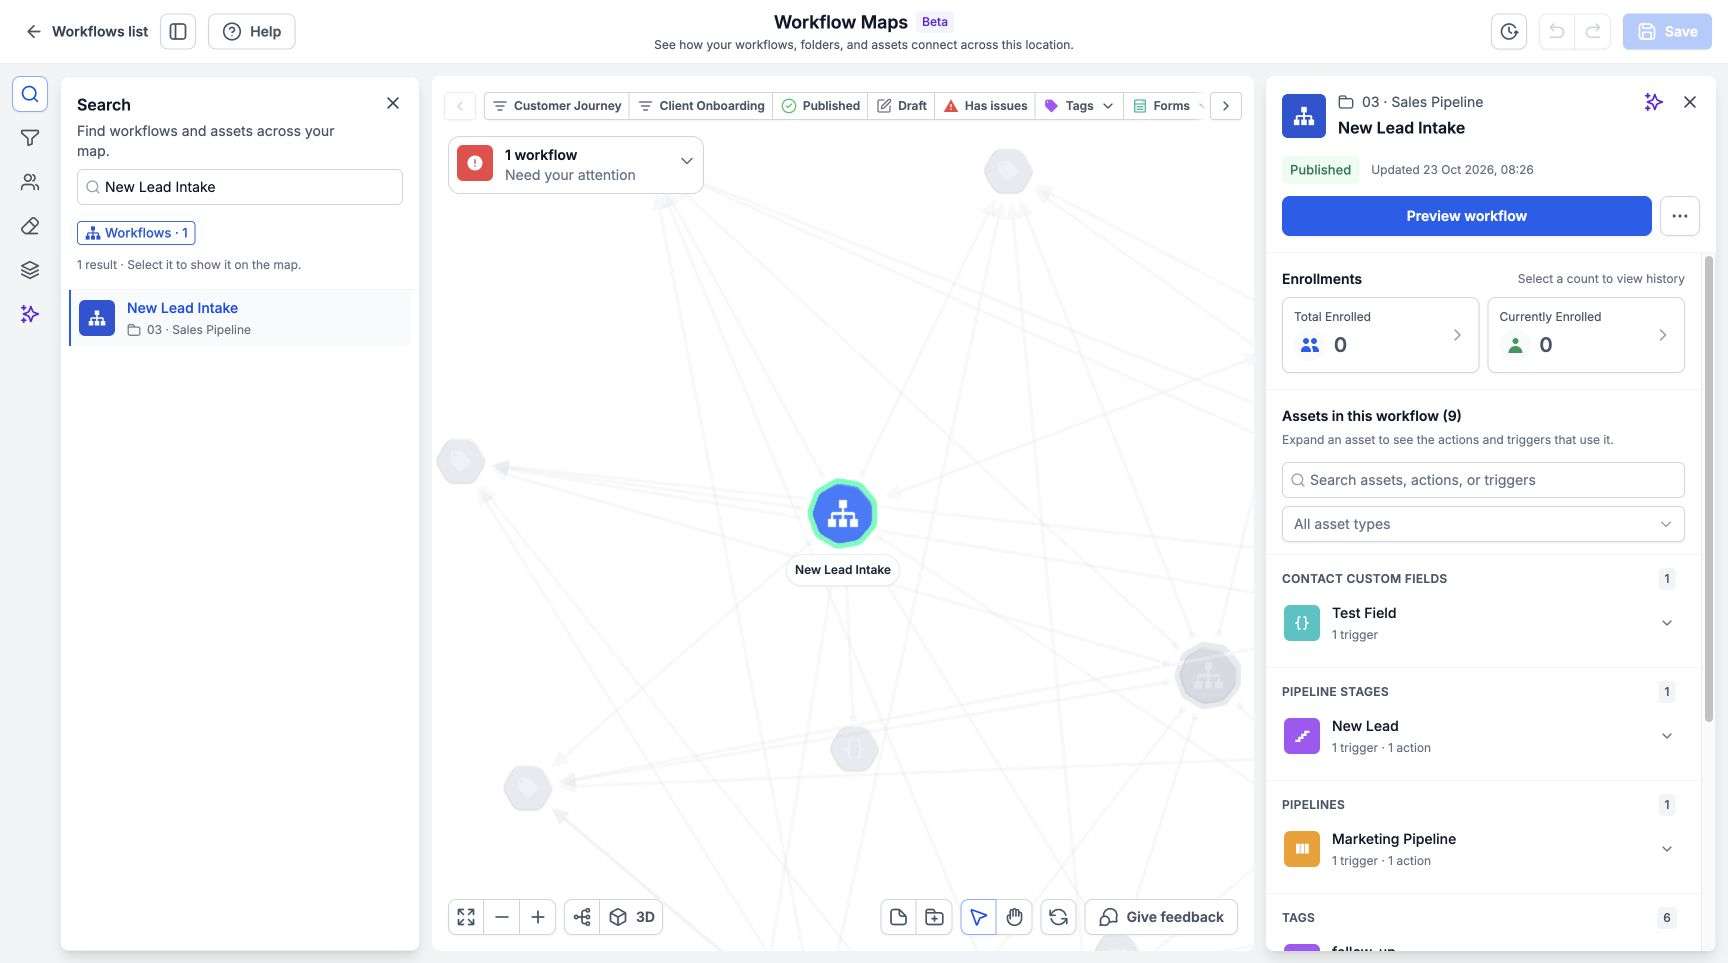The height and width of the screenshot is (963, 1728).
Task: Open All asset types dropdown
Action: tap(1483, 524)
